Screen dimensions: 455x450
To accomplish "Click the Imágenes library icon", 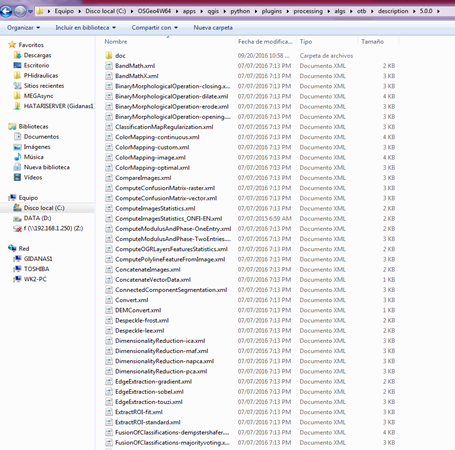I will tap(17, 147).
